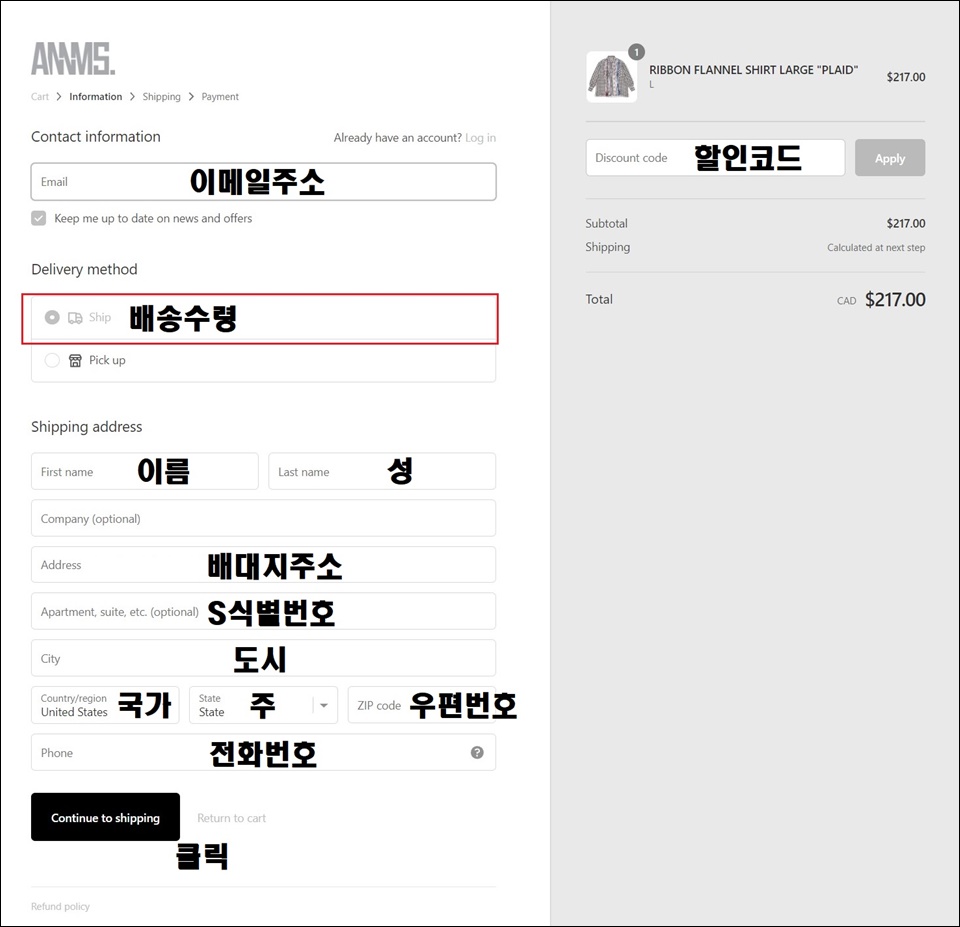This screenshot has width=960, height=927.
Task: Click the Apartment, suite field
Action: tap(263, 611)
